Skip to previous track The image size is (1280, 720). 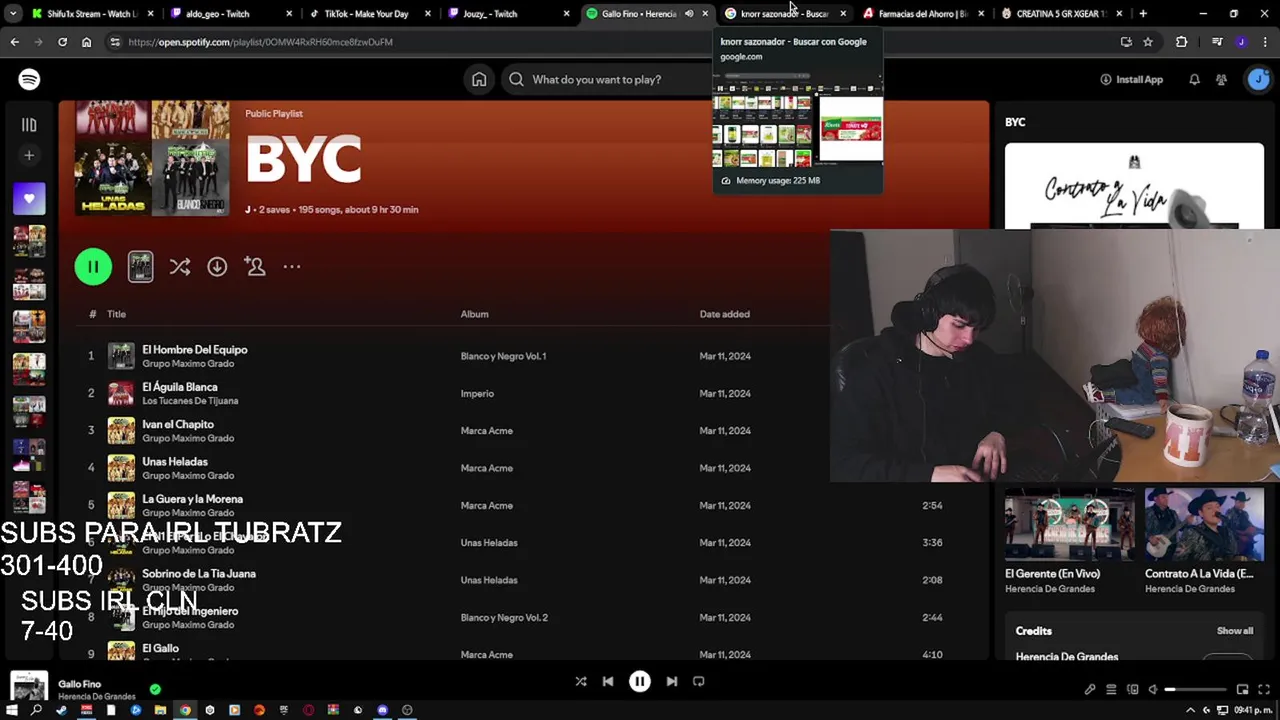(x=607, y=681)
